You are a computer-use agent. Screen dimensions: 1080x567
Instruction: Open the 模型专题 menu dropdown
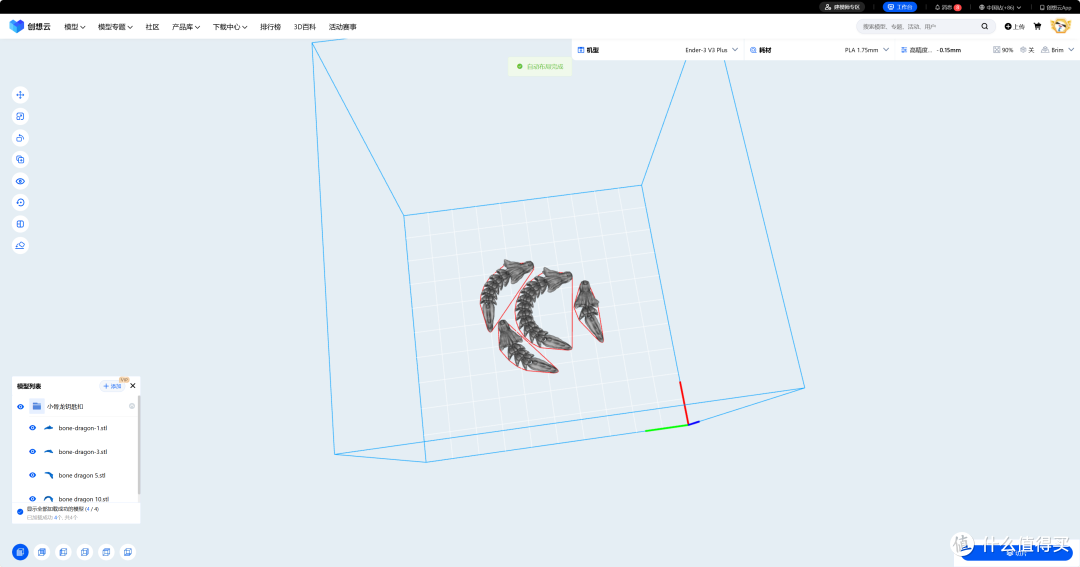pyautogui.click(x=115, y=27)
